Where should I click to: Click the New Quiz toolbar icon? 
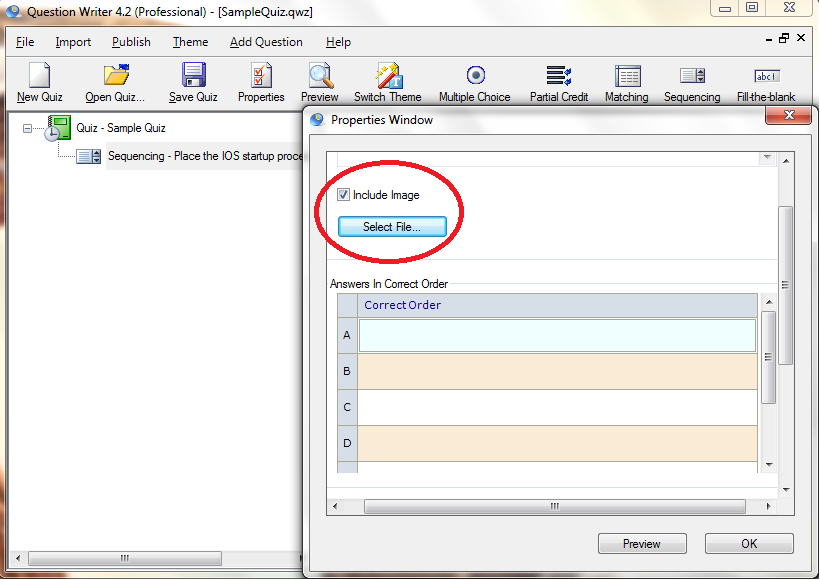(40, 75)
